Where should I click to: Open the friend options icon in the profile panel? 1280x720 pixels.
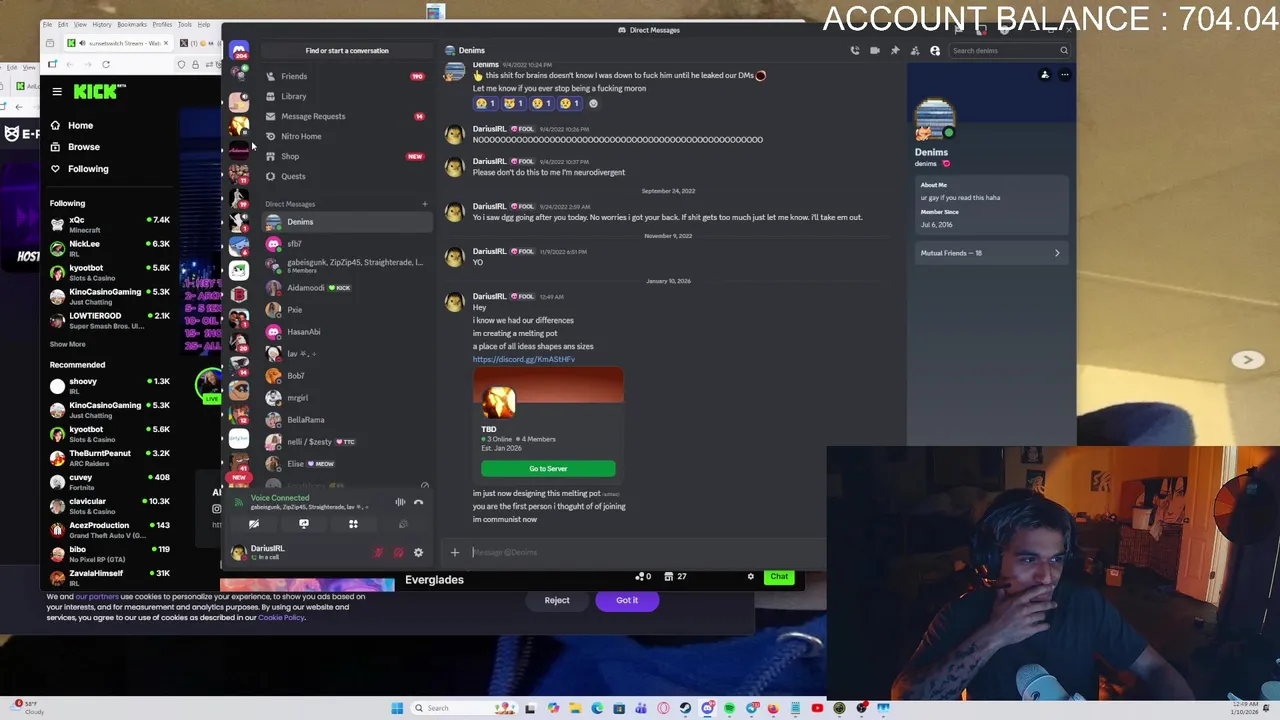[x=1045, y=74]
